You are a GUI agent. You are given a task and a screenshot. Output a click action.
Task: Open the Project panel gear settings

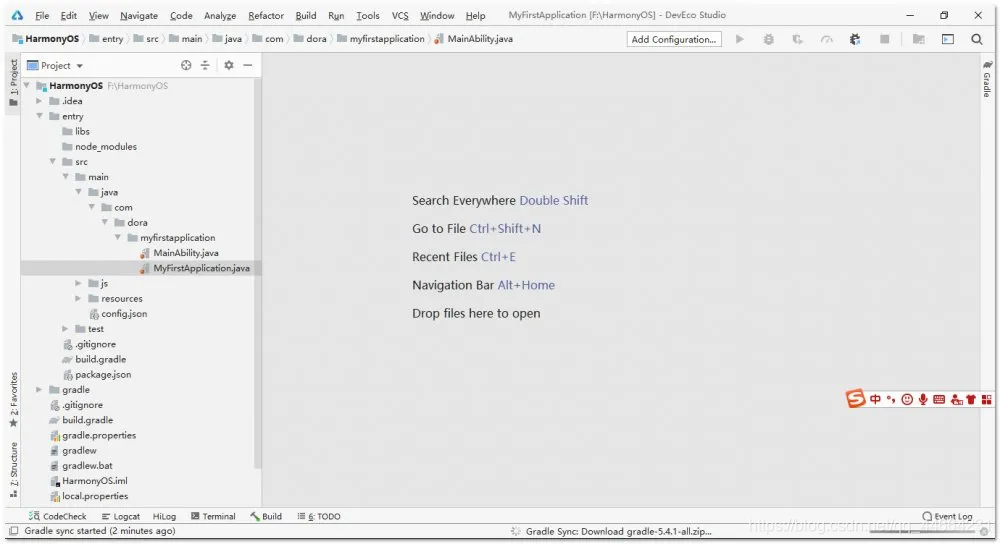tap(229, 65)
